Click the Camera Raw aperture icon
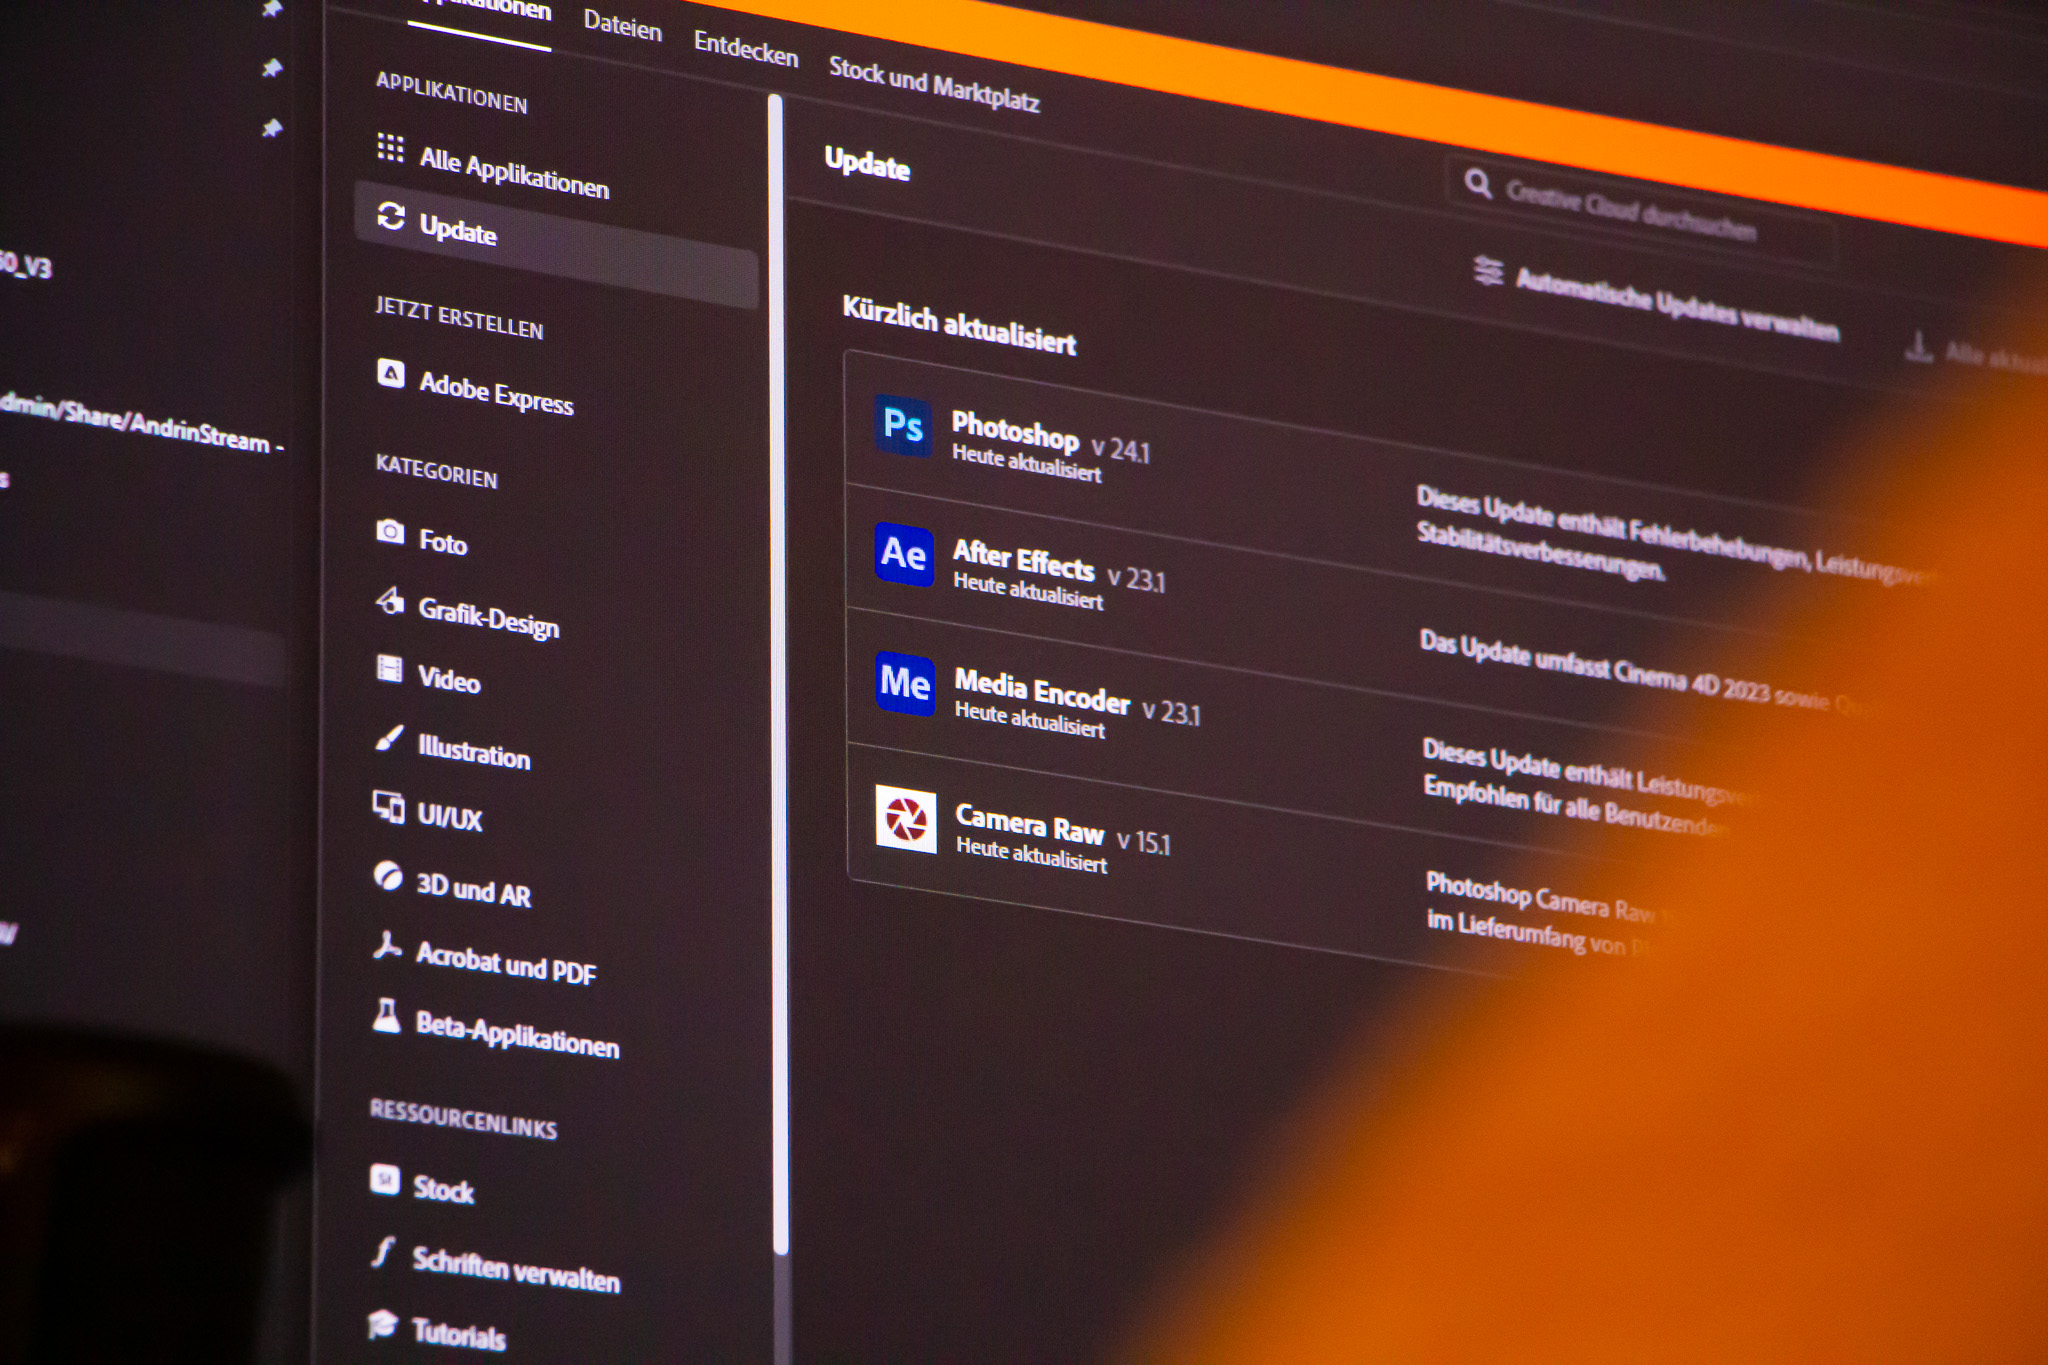The width and height of the screenshot is (2048, 1365). pos(906,819)
